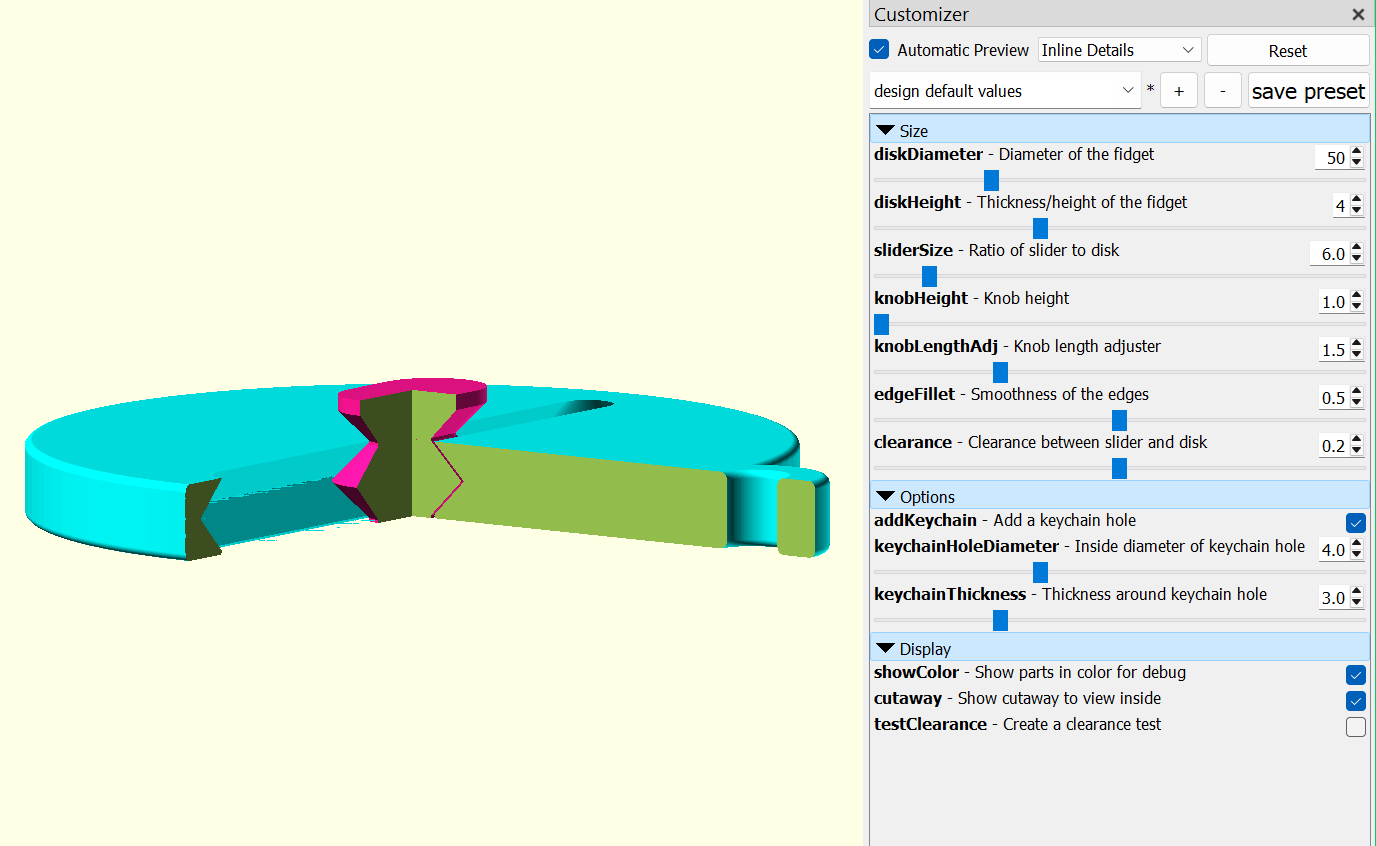Image resolution: width=1376 pixels, height=846 pixels.
Task: Collapse the Display section
Action: 885,649
